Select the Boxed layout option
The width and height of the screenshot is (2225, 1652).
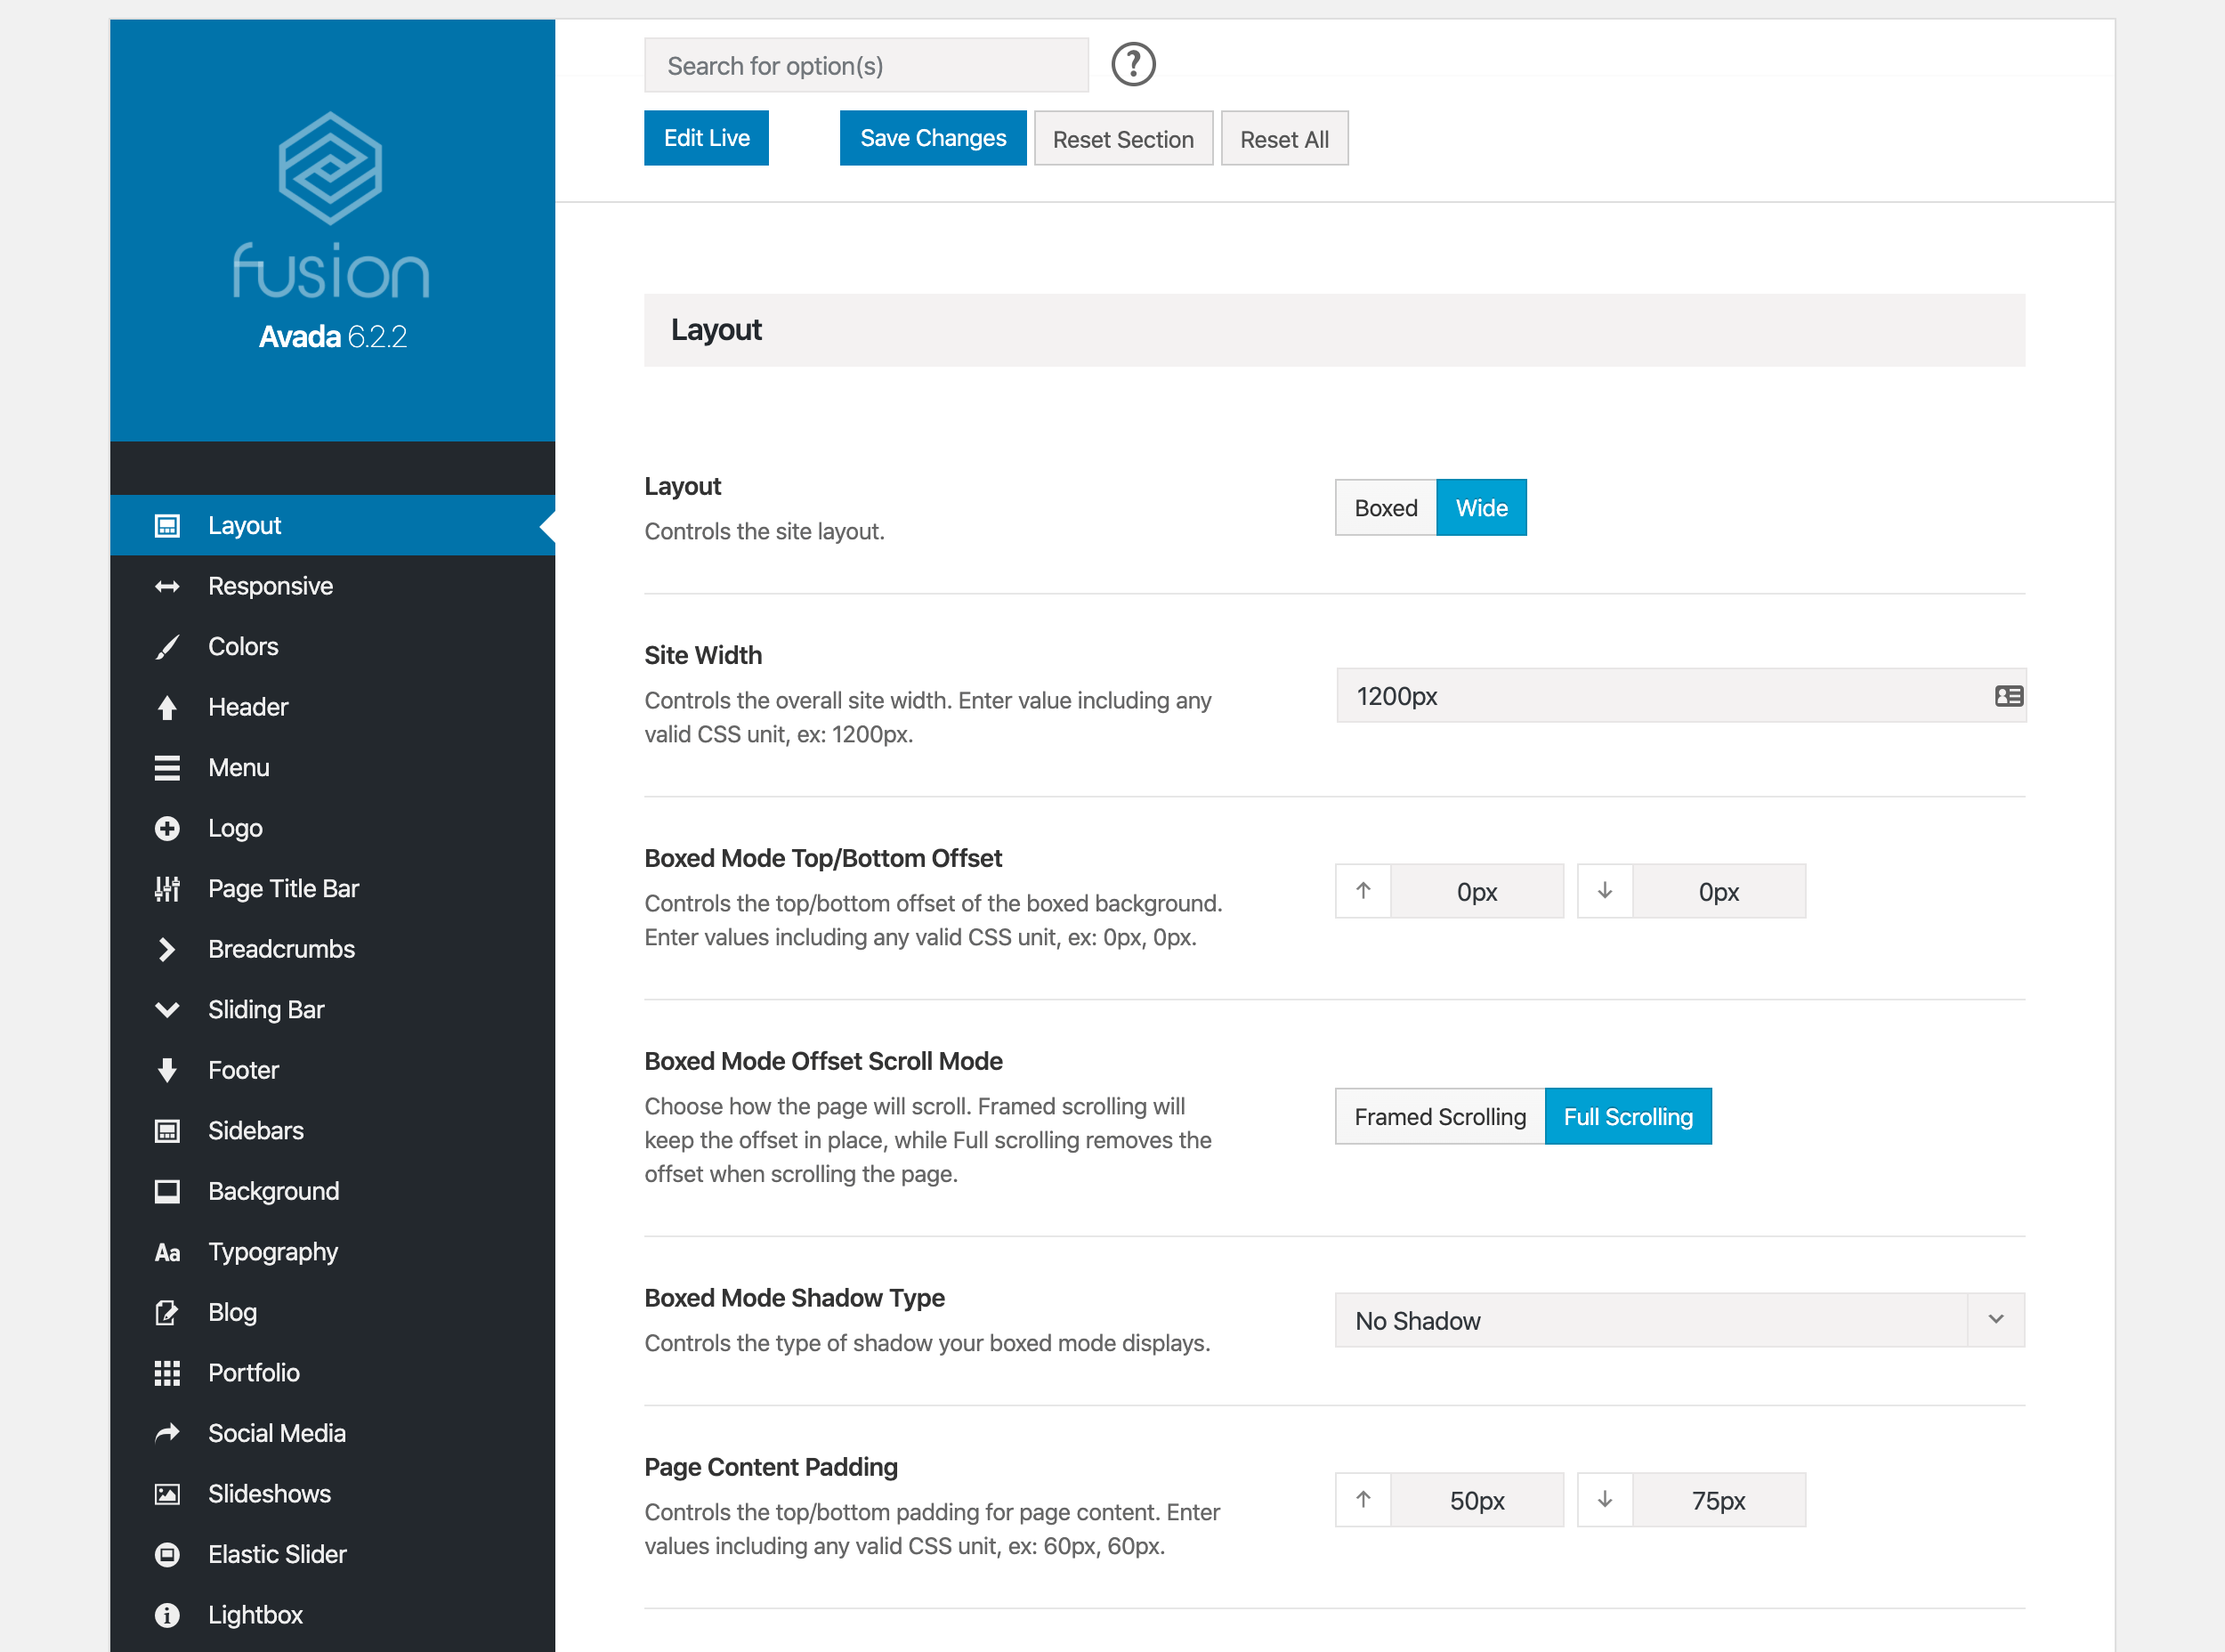[x=1385, y=508]
